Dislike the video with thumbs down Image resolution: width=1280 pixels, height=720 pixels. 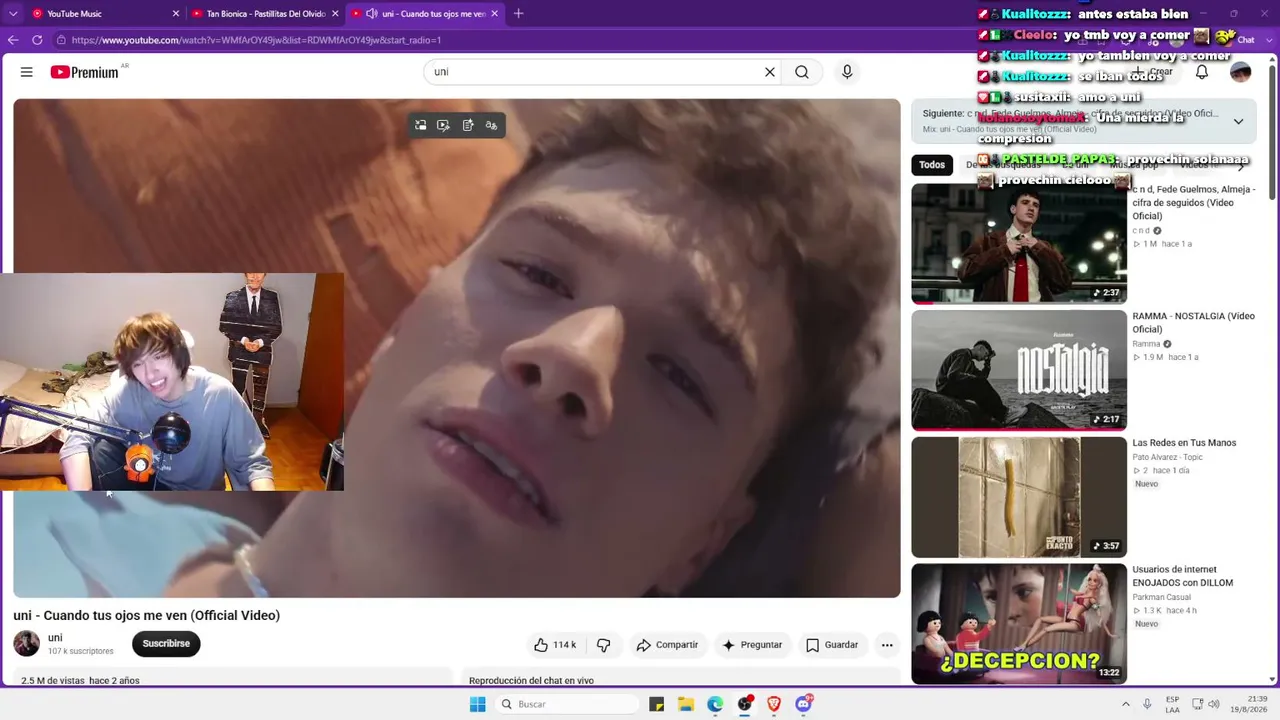pos(603,645)
